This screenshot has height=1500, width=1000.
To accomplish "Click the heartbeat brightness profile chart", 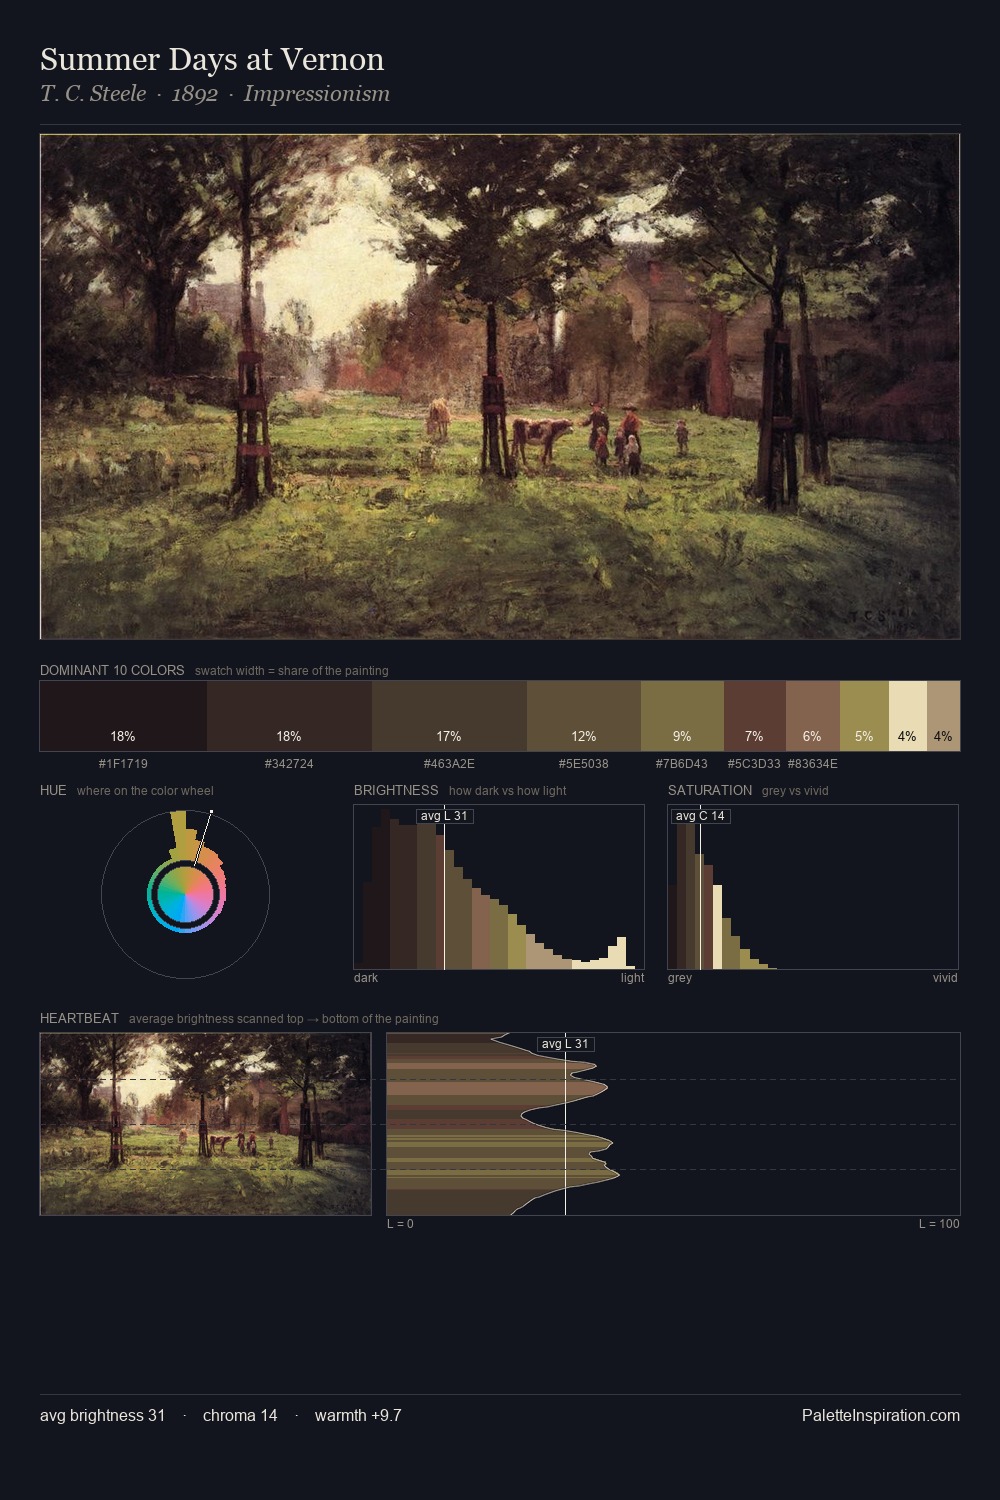I will click(x=673, y=1124).
